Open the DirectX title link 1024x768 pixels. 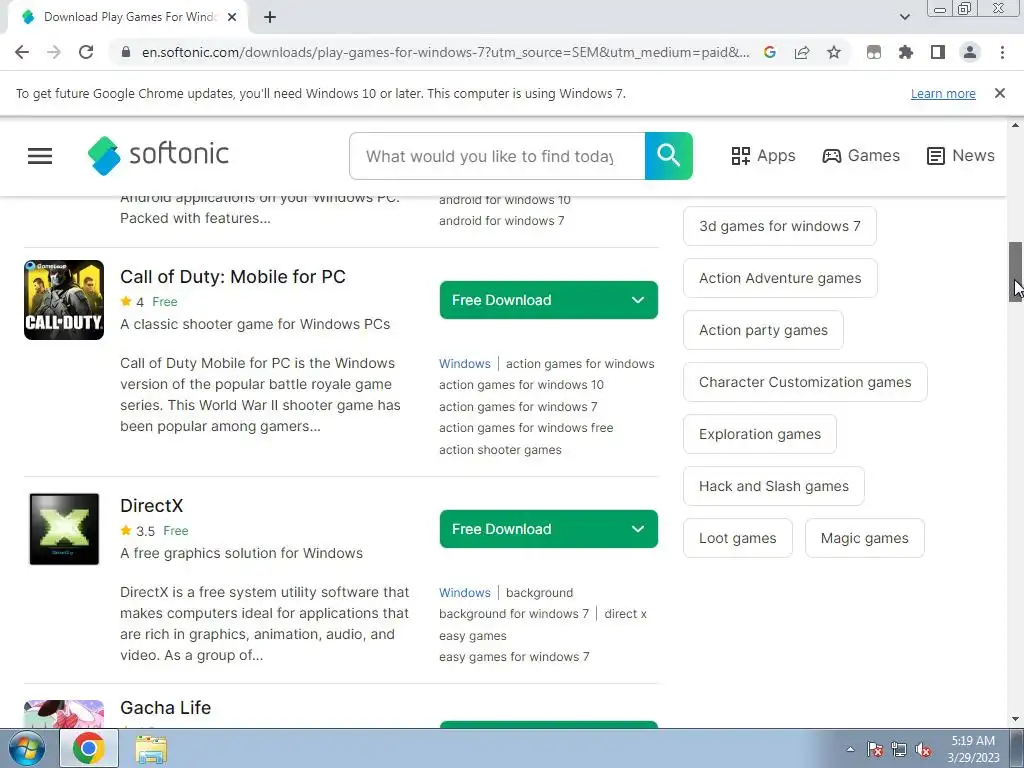coord(152,505)
